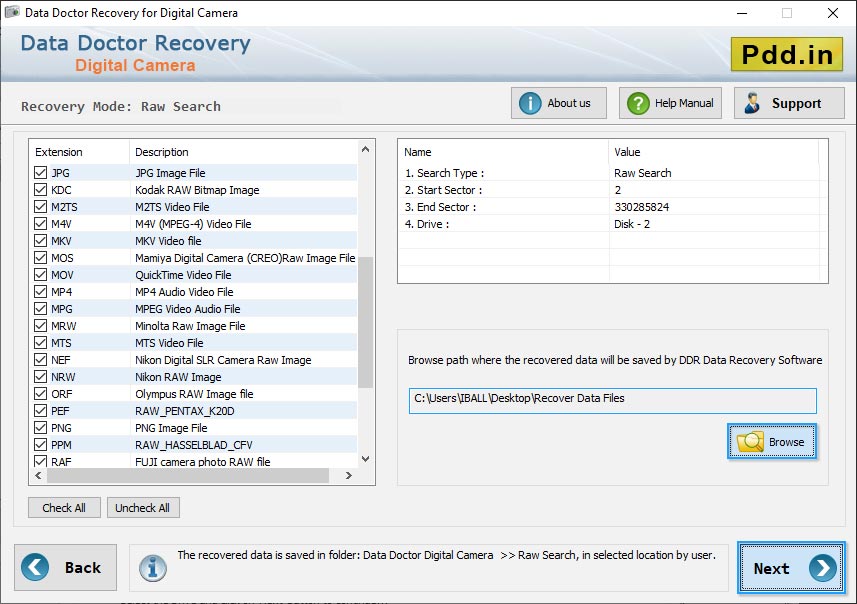Click the End Sector value 330285824
Viewport: 857px width, 604px height.
tap(642, 207)
